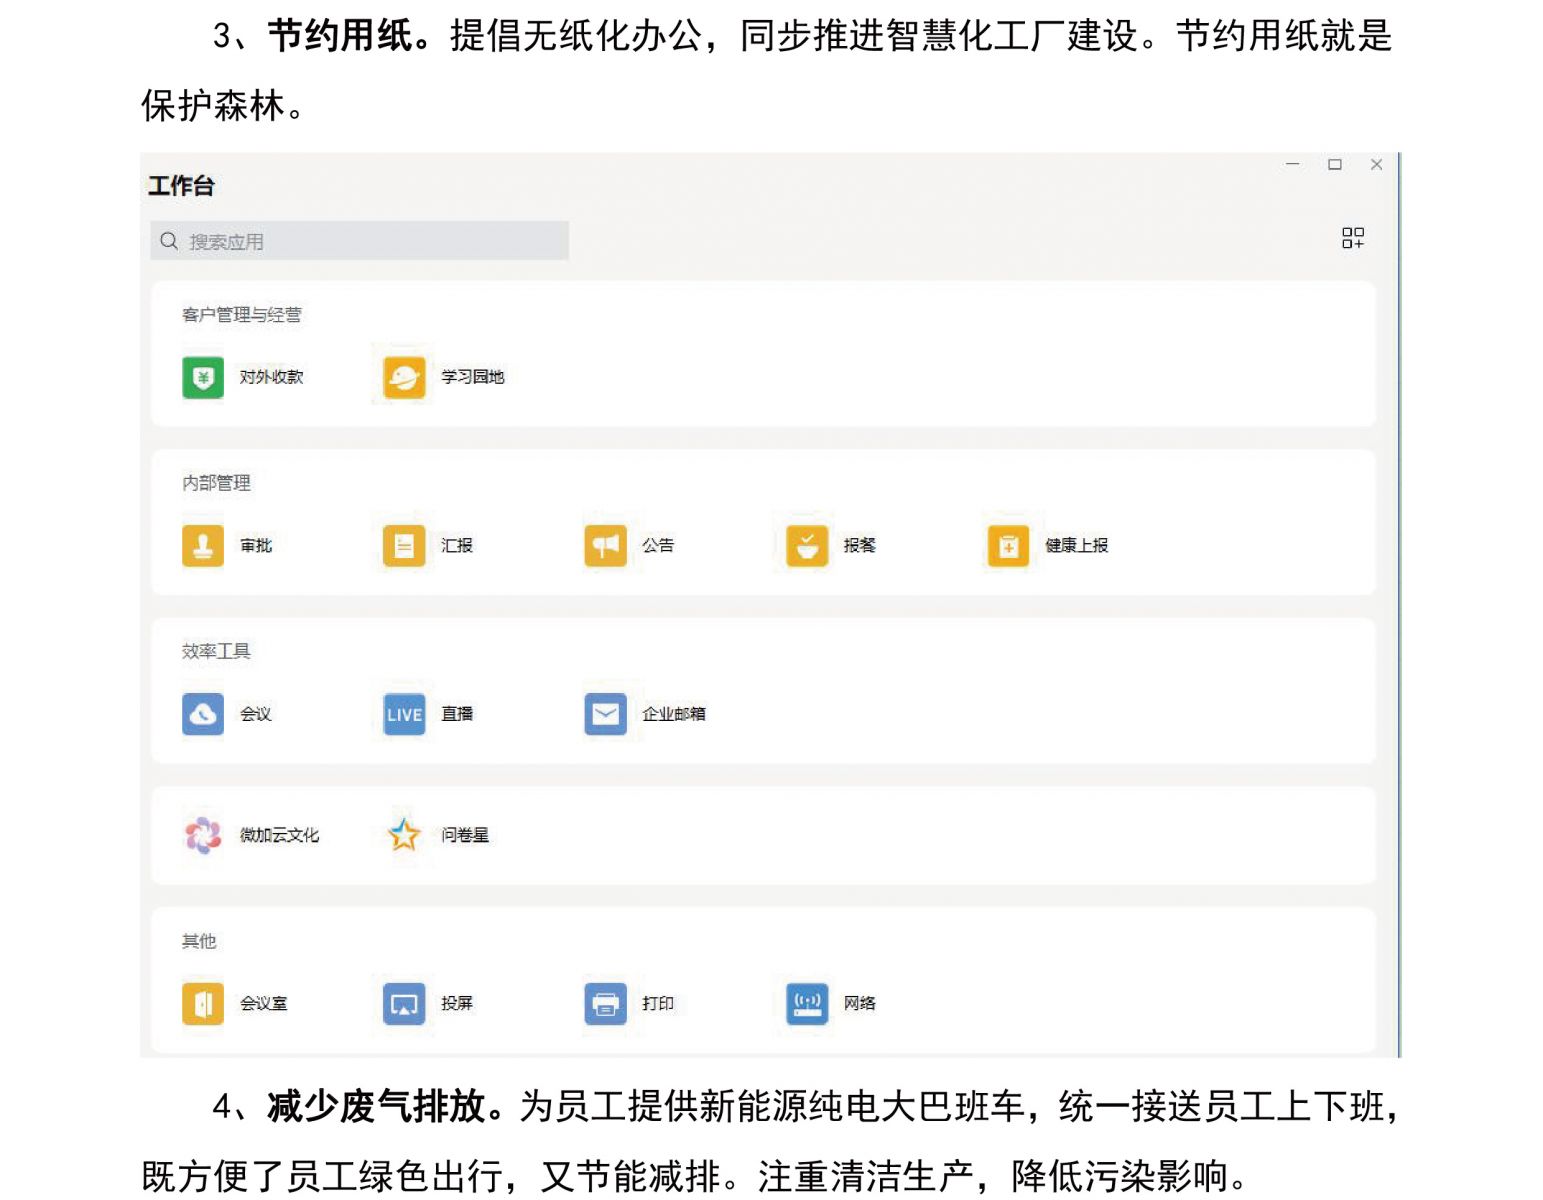Maximize the 工作台 window
This screenshot has height=1200, width=1543.
[1334, 165]
